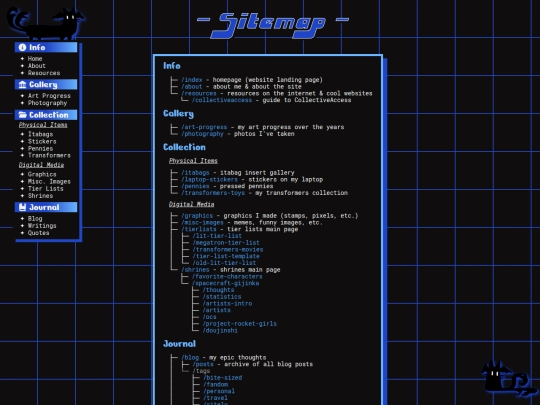
Task: Follow the /pennies link
Action: (195, 186)
